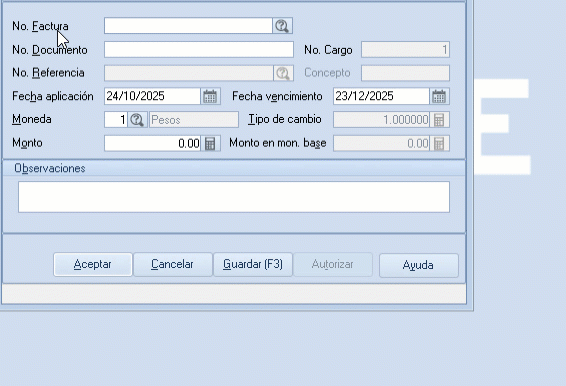Focus the No. Documento input field
The height and width of the screenshot is (386, 566).
pos(199,49)
